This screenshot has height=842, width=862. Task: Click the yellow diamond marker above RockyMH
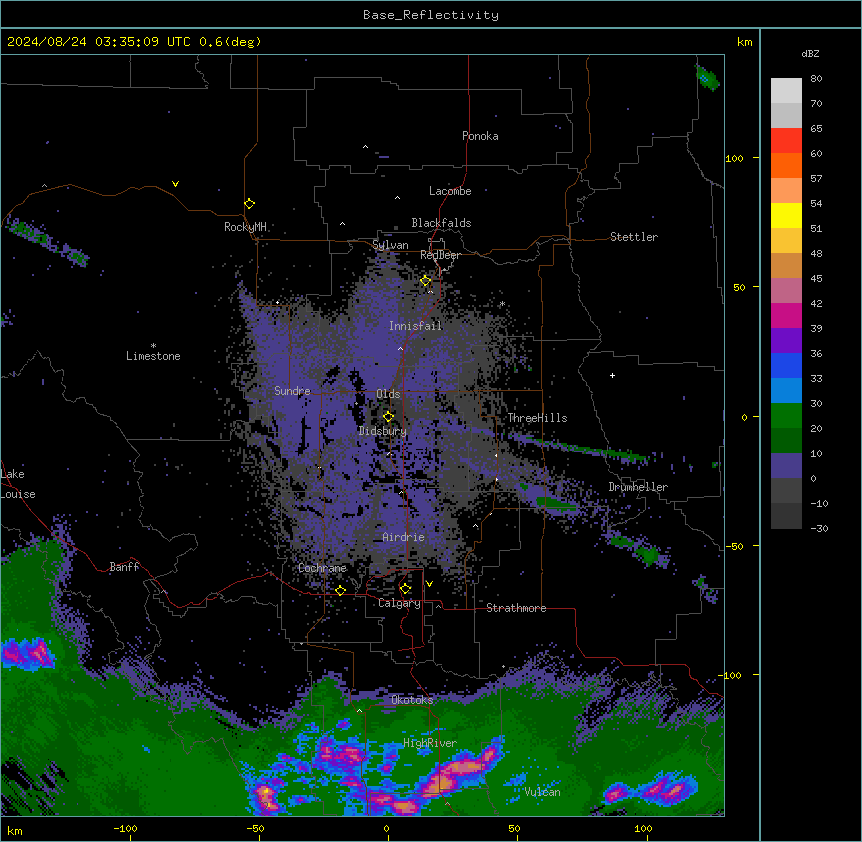tap(249, 204)
